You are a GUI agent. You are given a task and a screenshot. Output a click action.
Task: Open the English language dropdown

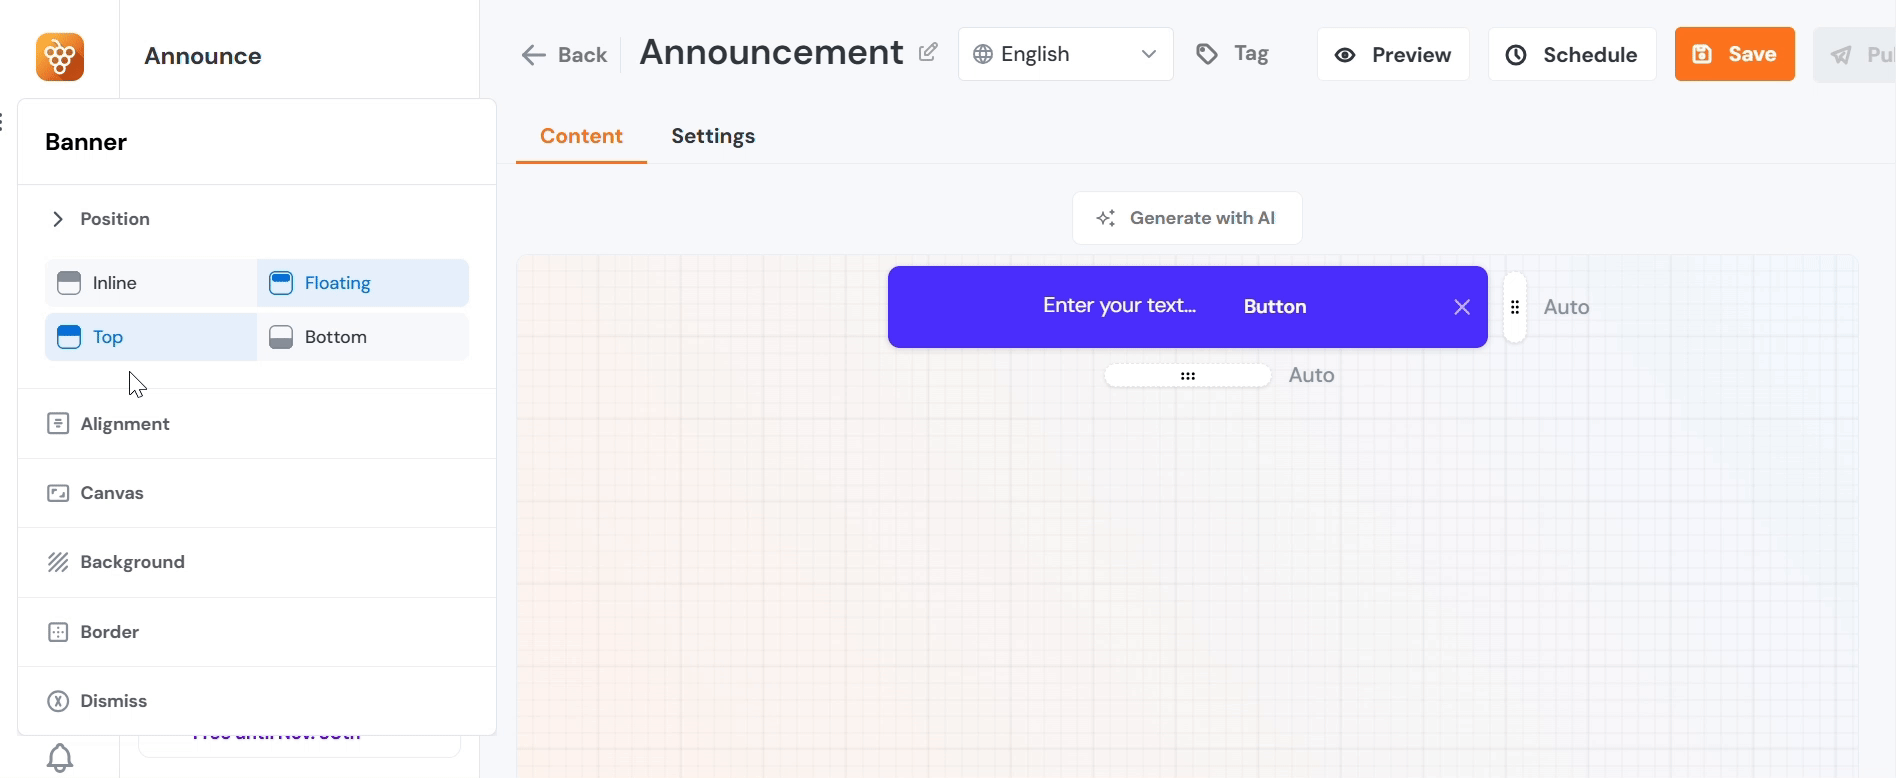coord(1065,54)
